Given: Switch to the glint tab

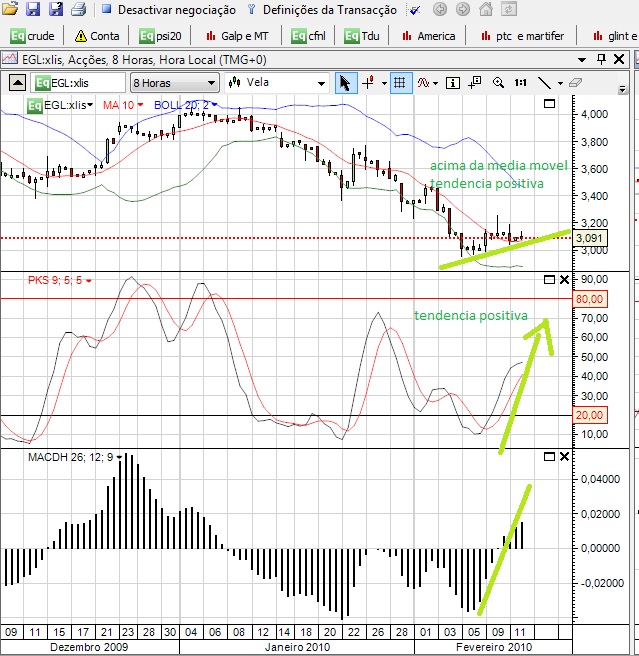Looking at the screenshot, I should (x=615, y=36).
